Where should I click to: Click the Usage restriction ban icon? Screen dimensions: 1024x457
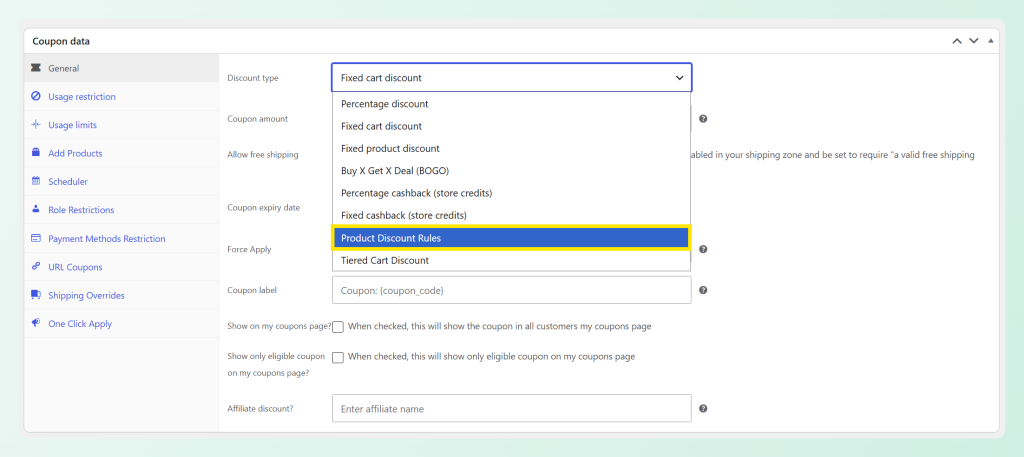(36, 97)
